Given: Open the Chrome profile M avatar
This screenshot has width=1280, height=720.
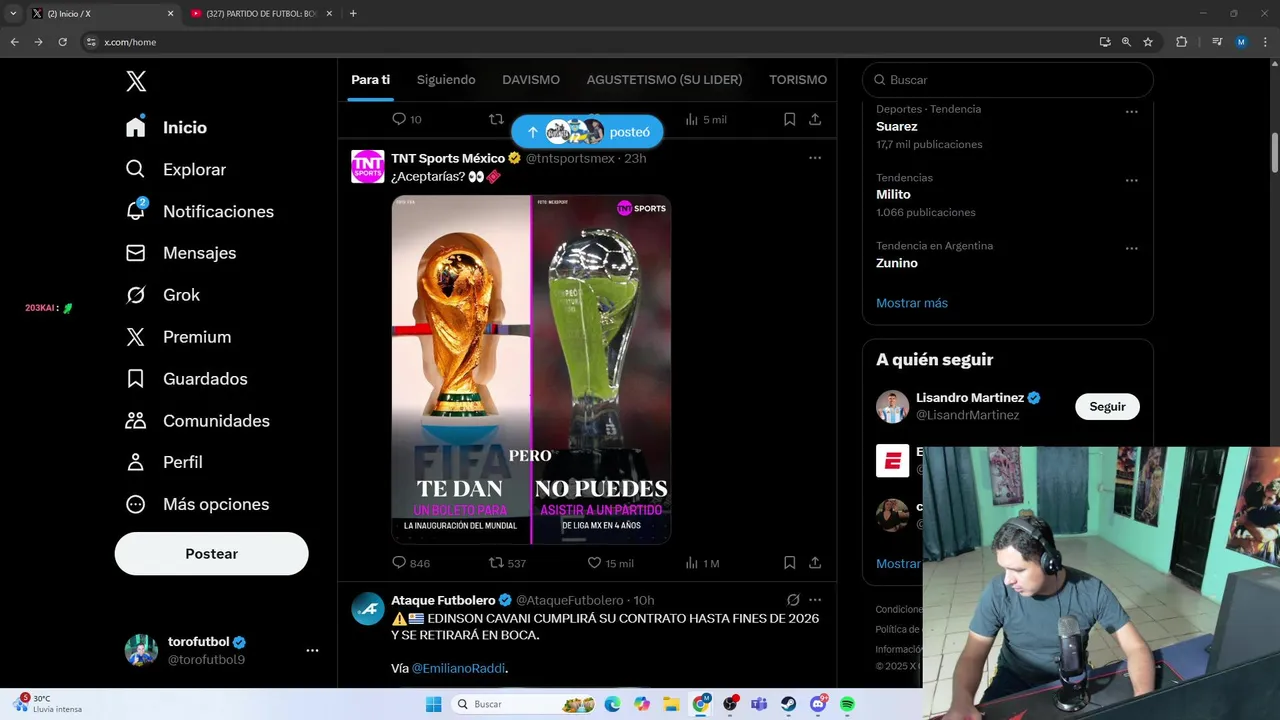Looking at the screenshot, I should [1241, 42].
